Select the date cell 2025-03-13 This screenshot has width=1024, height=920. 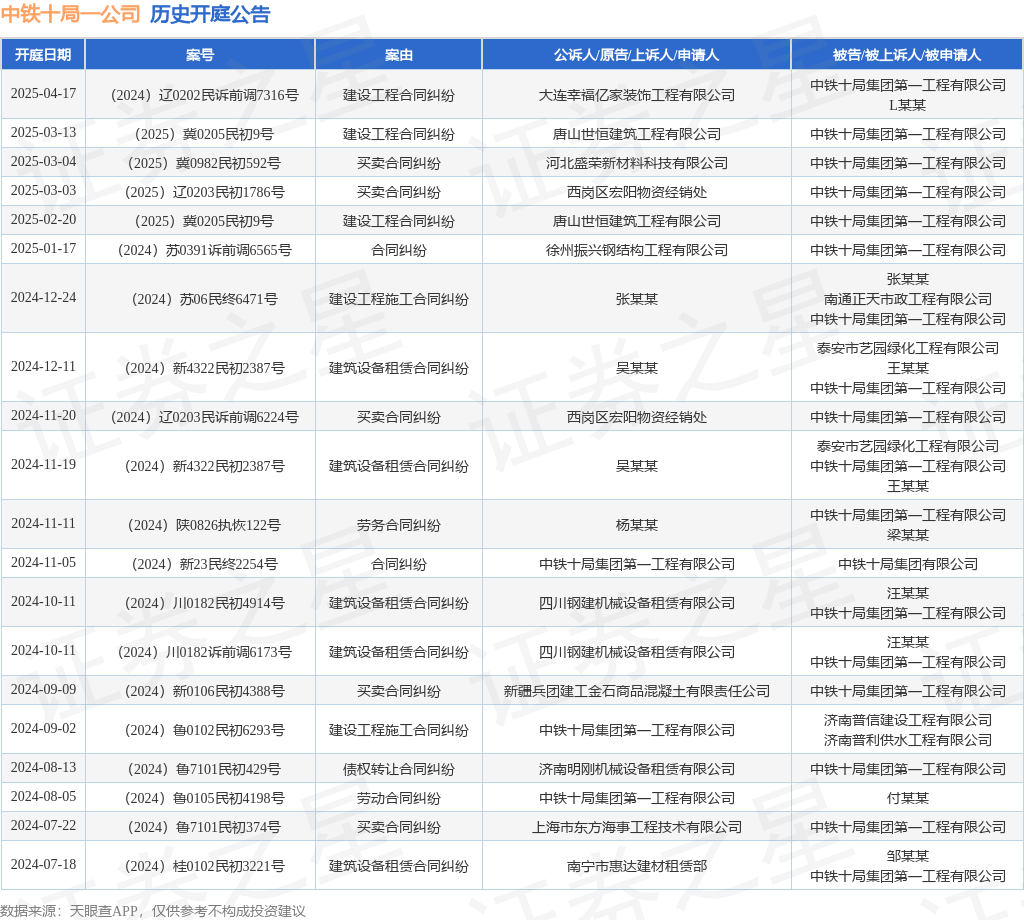click(43, 133)
